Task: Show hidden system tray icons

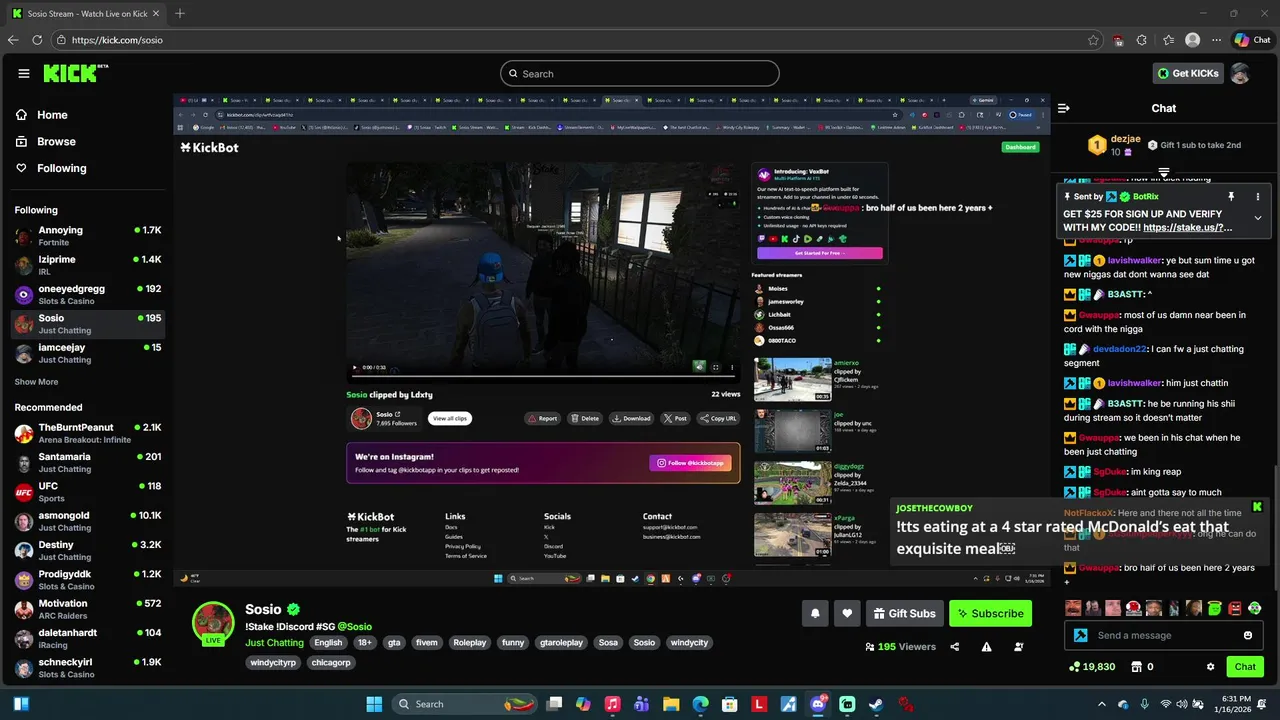Action: point(1102,704)
